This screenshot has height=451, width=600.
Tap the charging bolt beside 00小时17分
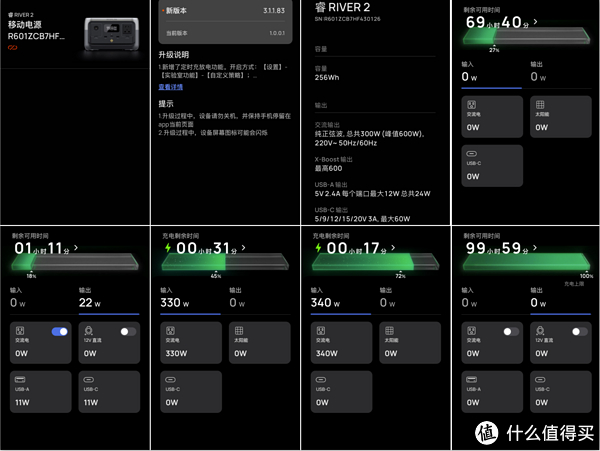pos(318,247)
